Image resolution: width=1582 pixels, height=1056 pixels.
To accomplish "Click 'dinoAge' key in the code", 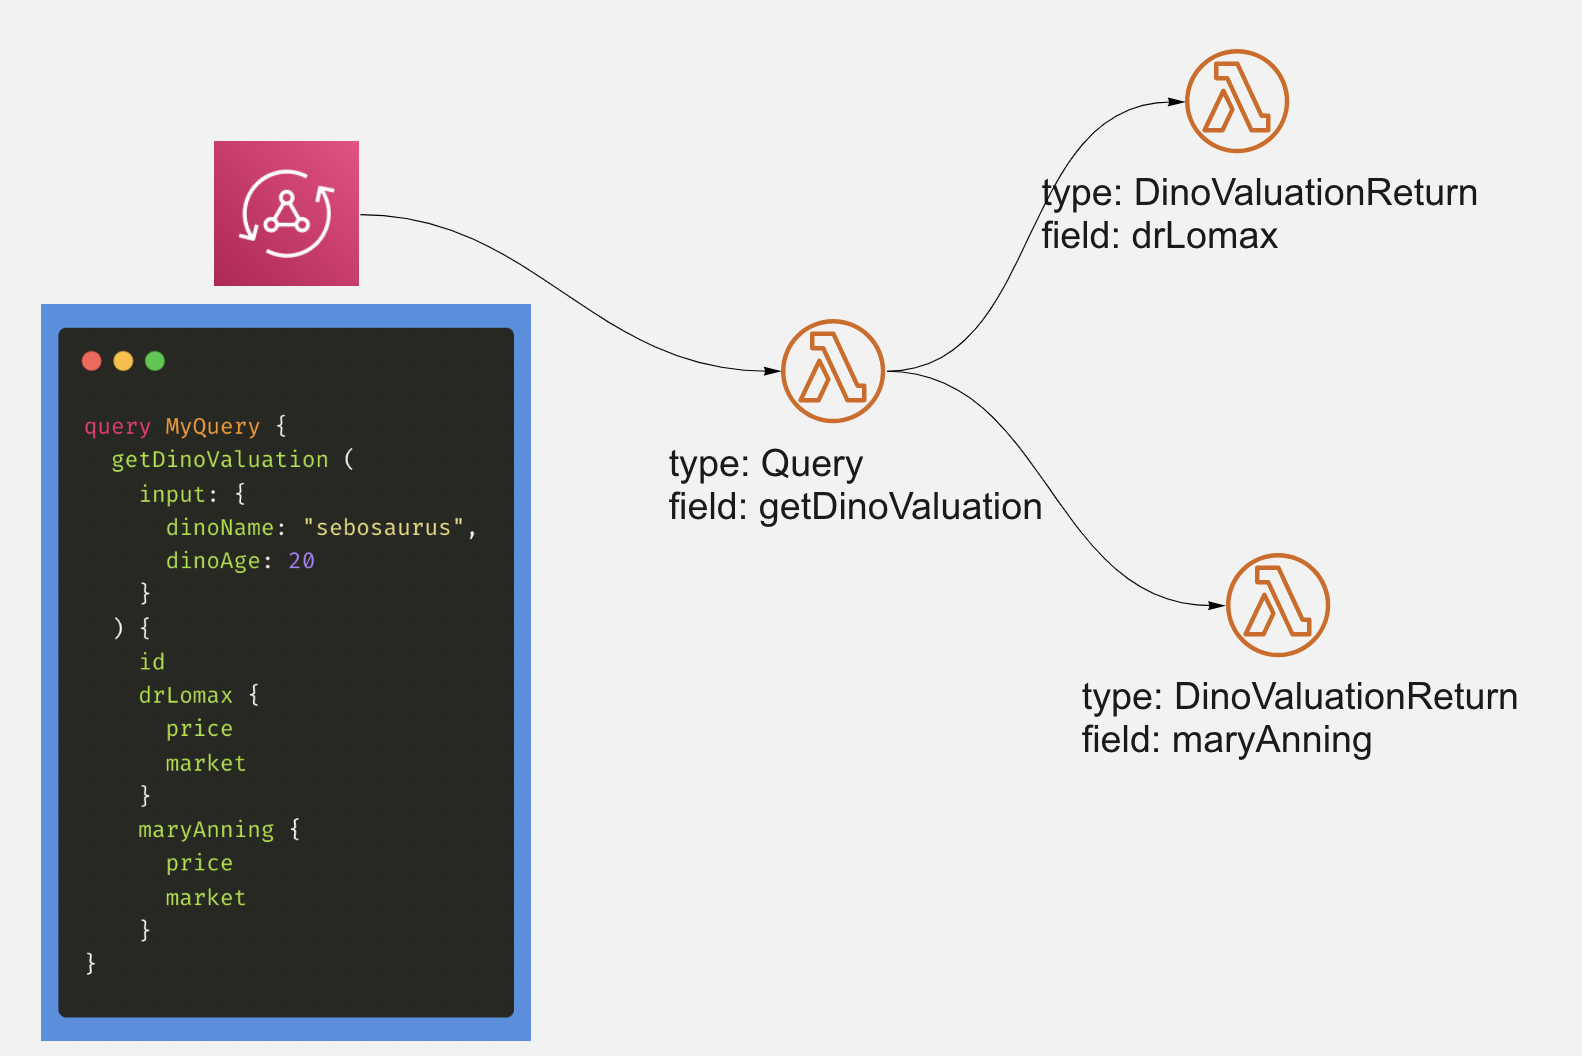I will pyautogui.click(x=213, y=561).
